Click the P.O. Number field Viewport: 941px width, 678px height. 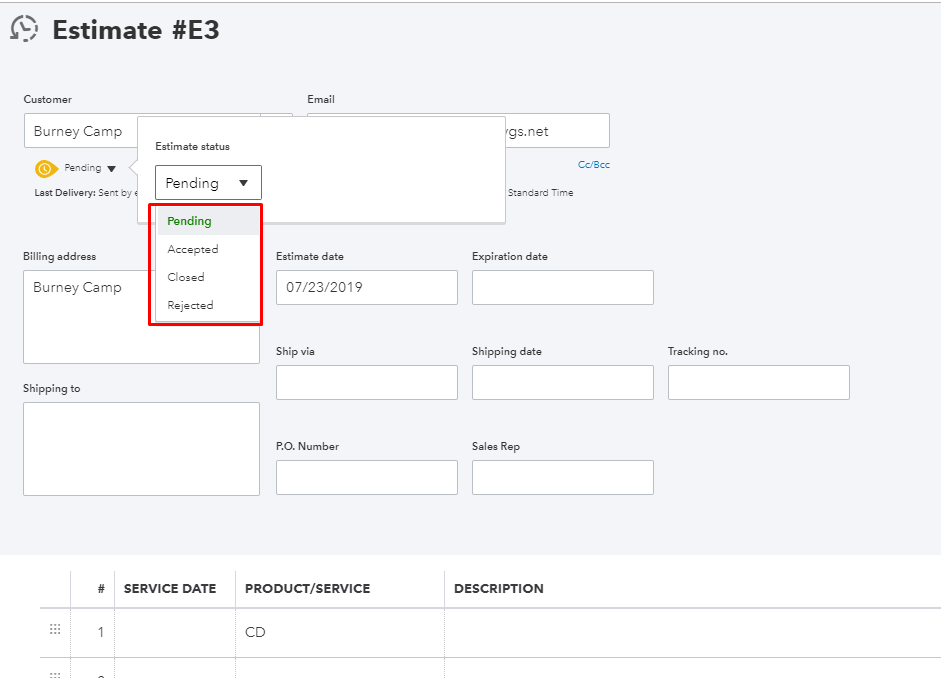coord(366,477)
